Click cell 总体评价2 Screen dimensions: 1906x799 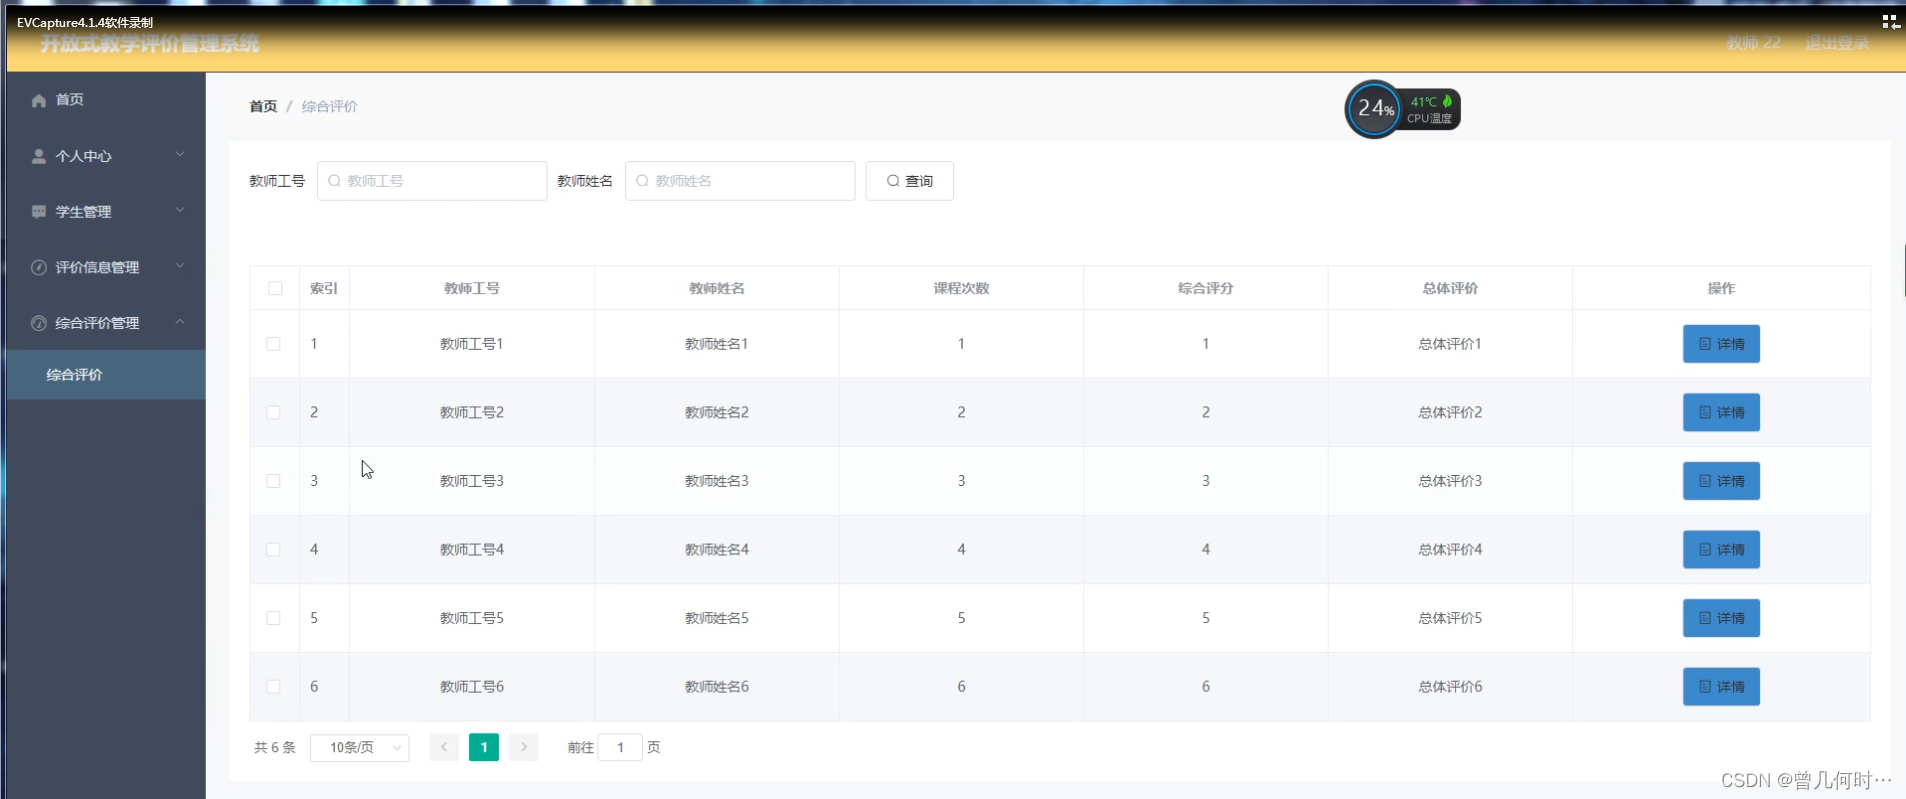tap(1450, 412)
